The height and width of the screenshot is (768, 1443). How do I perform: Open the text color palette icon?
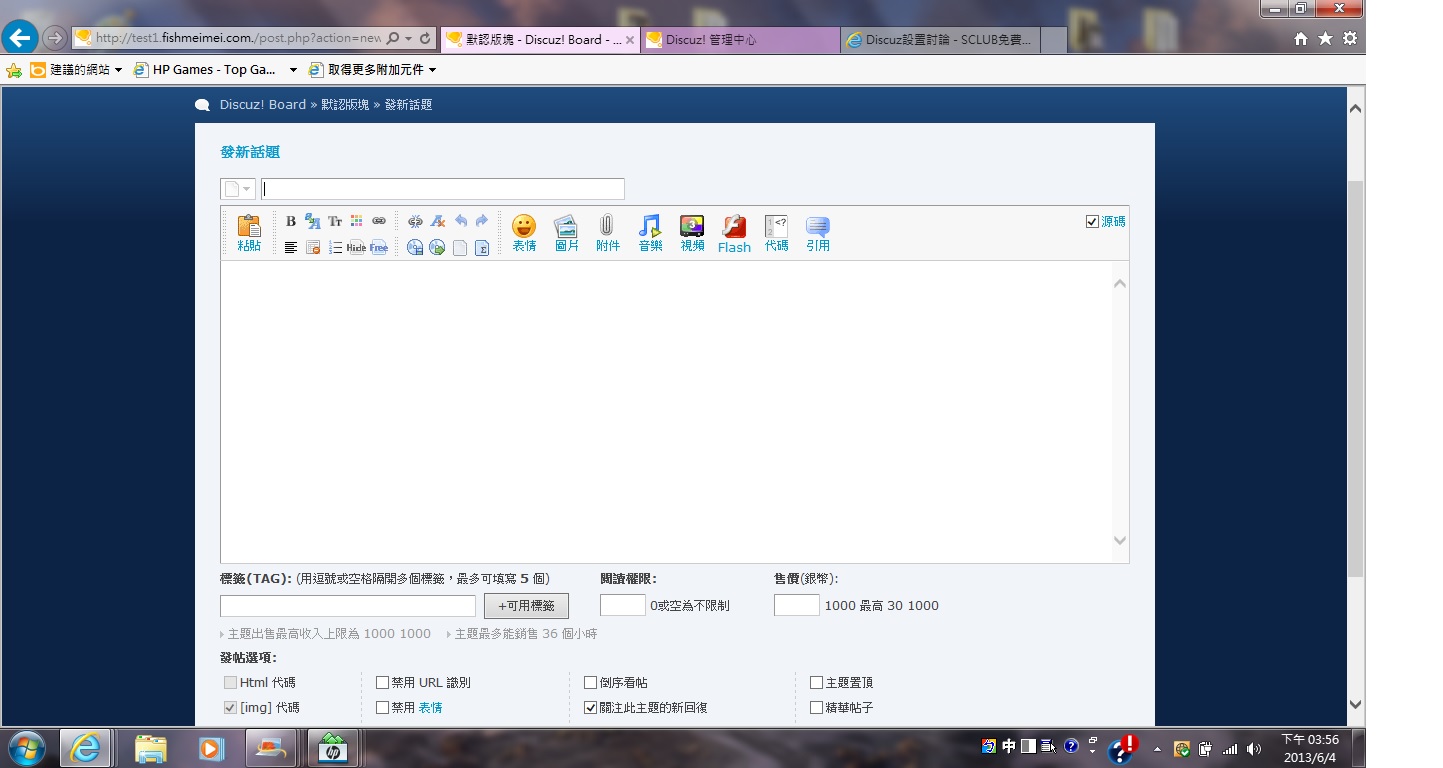pos(357,221)
